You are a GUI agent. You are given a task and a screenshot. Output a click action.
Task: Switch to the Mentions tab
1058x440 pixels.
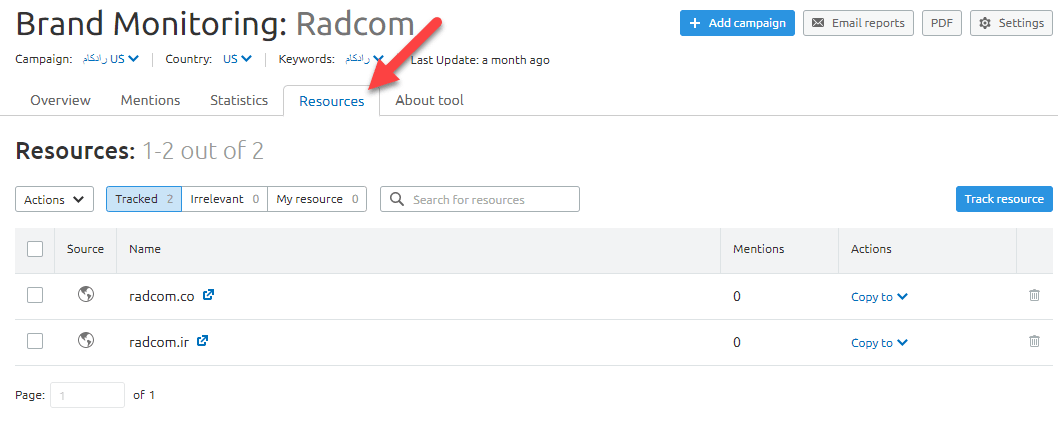pyautogui.click(x=150, y=100)
